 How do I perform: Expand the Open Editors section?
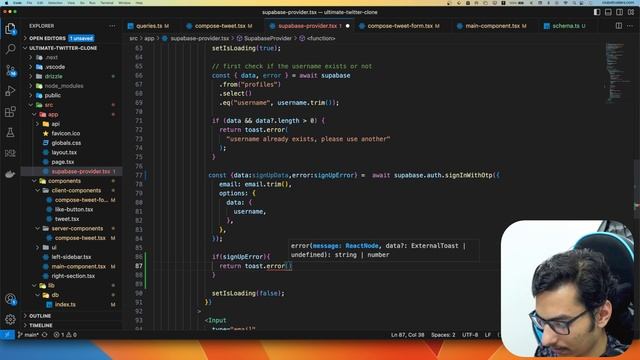coord(47,38)
